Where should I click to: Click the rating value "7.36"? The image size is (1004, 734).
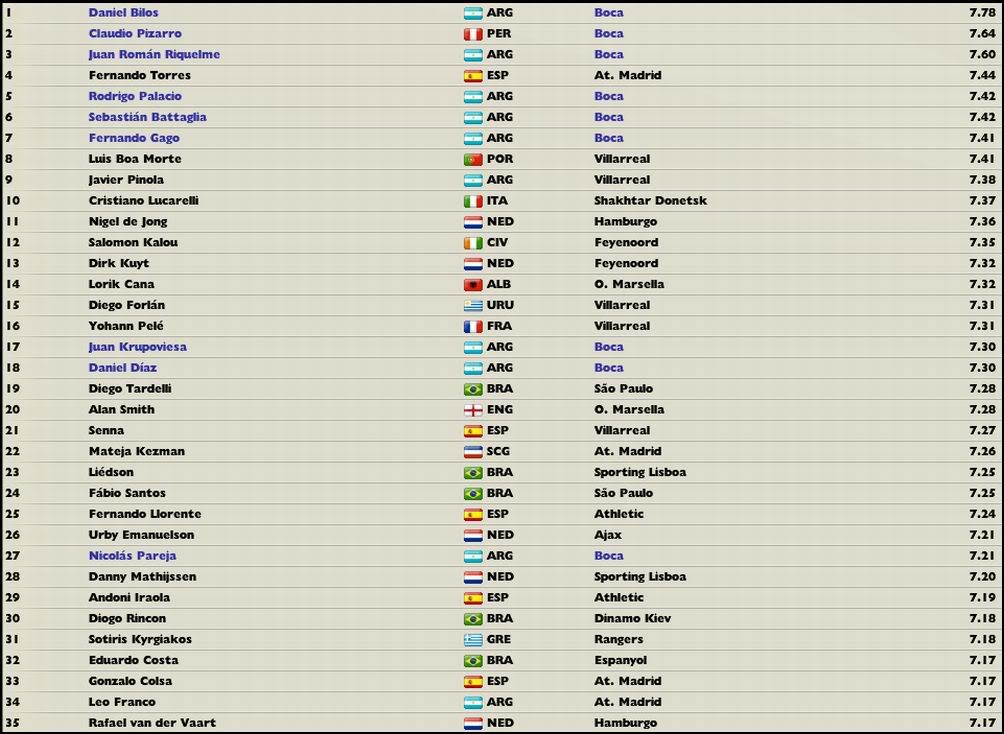(x=982, y=222)
